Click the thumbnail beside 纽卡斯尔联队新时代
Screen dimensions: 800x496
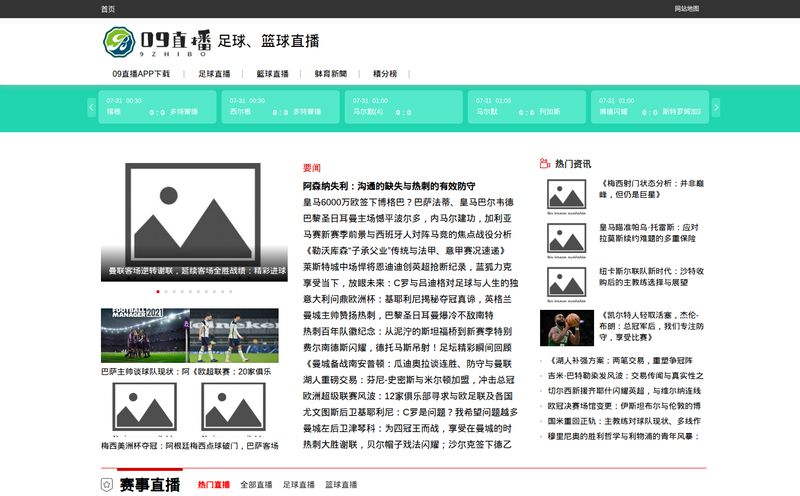click(x=566, y=283)
